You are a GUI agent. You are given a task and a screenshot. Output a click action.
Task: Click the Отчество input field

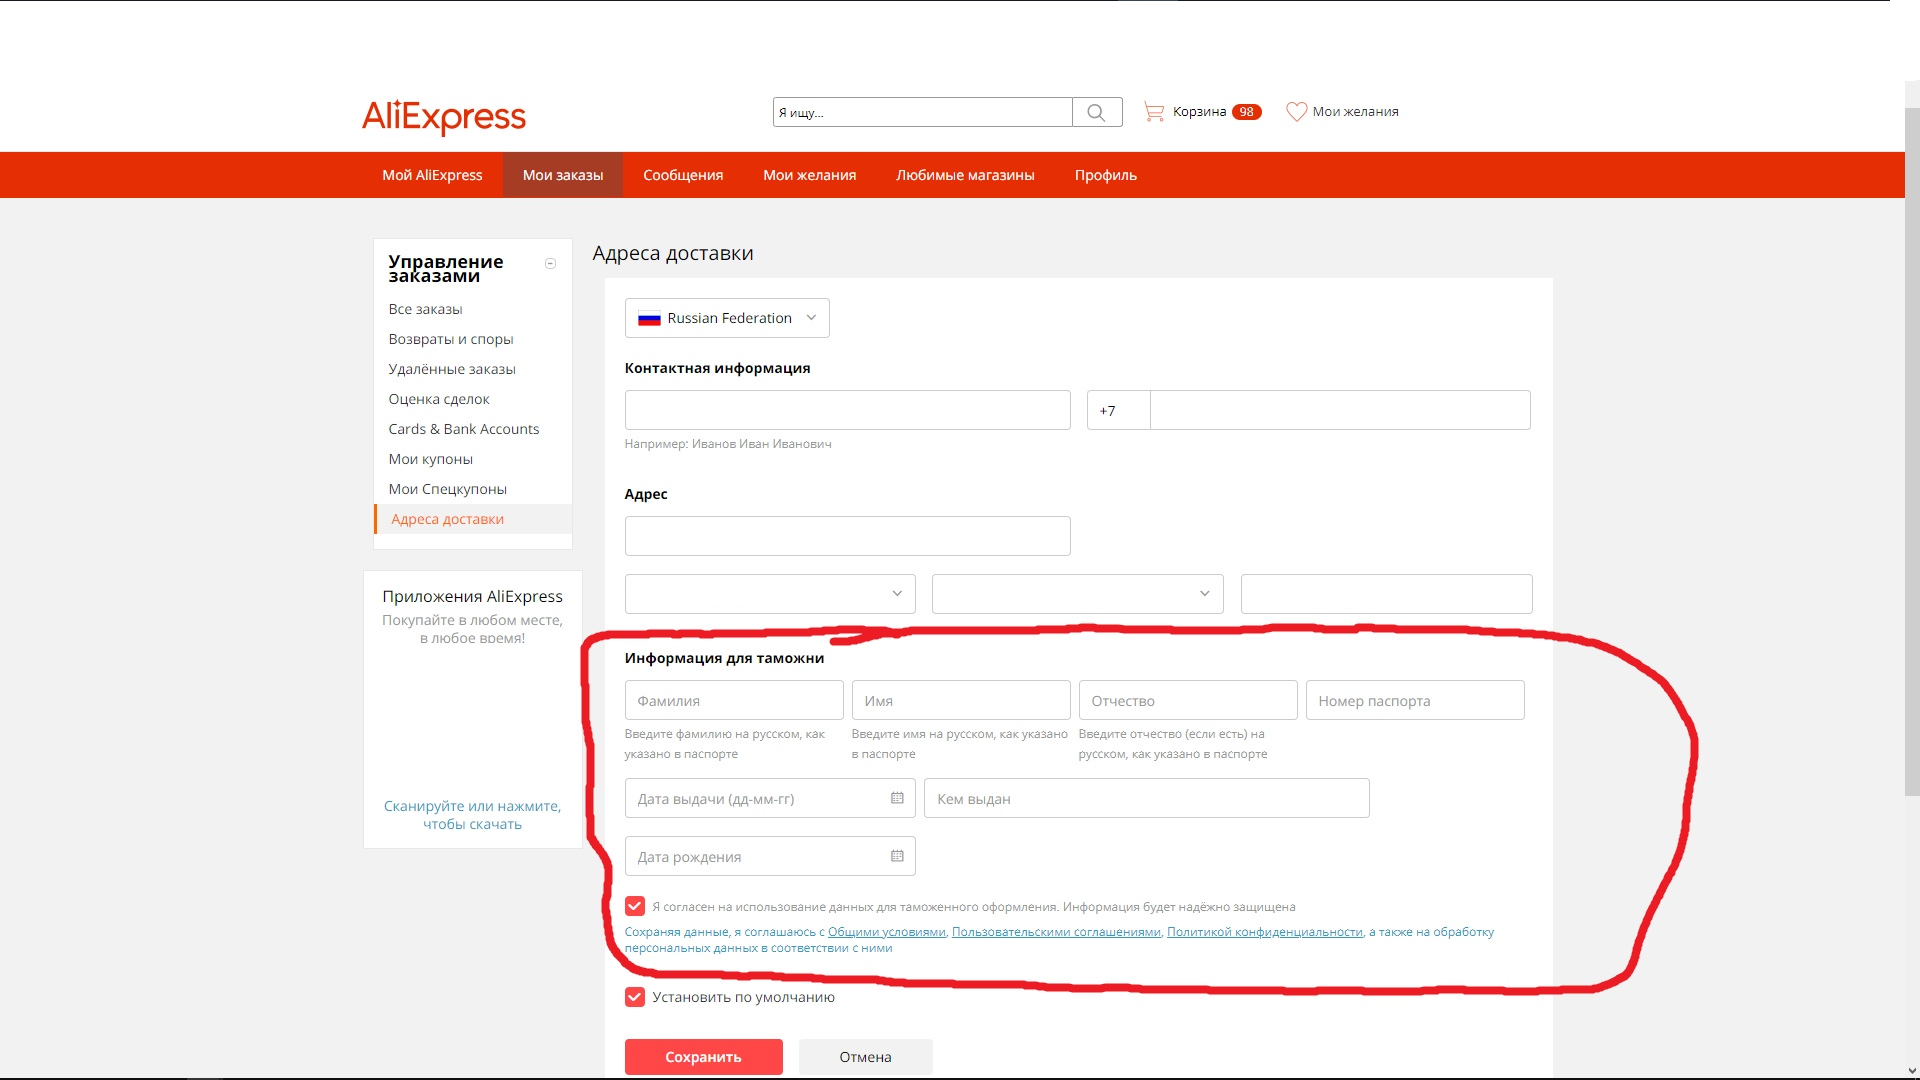pos(1188,700)
